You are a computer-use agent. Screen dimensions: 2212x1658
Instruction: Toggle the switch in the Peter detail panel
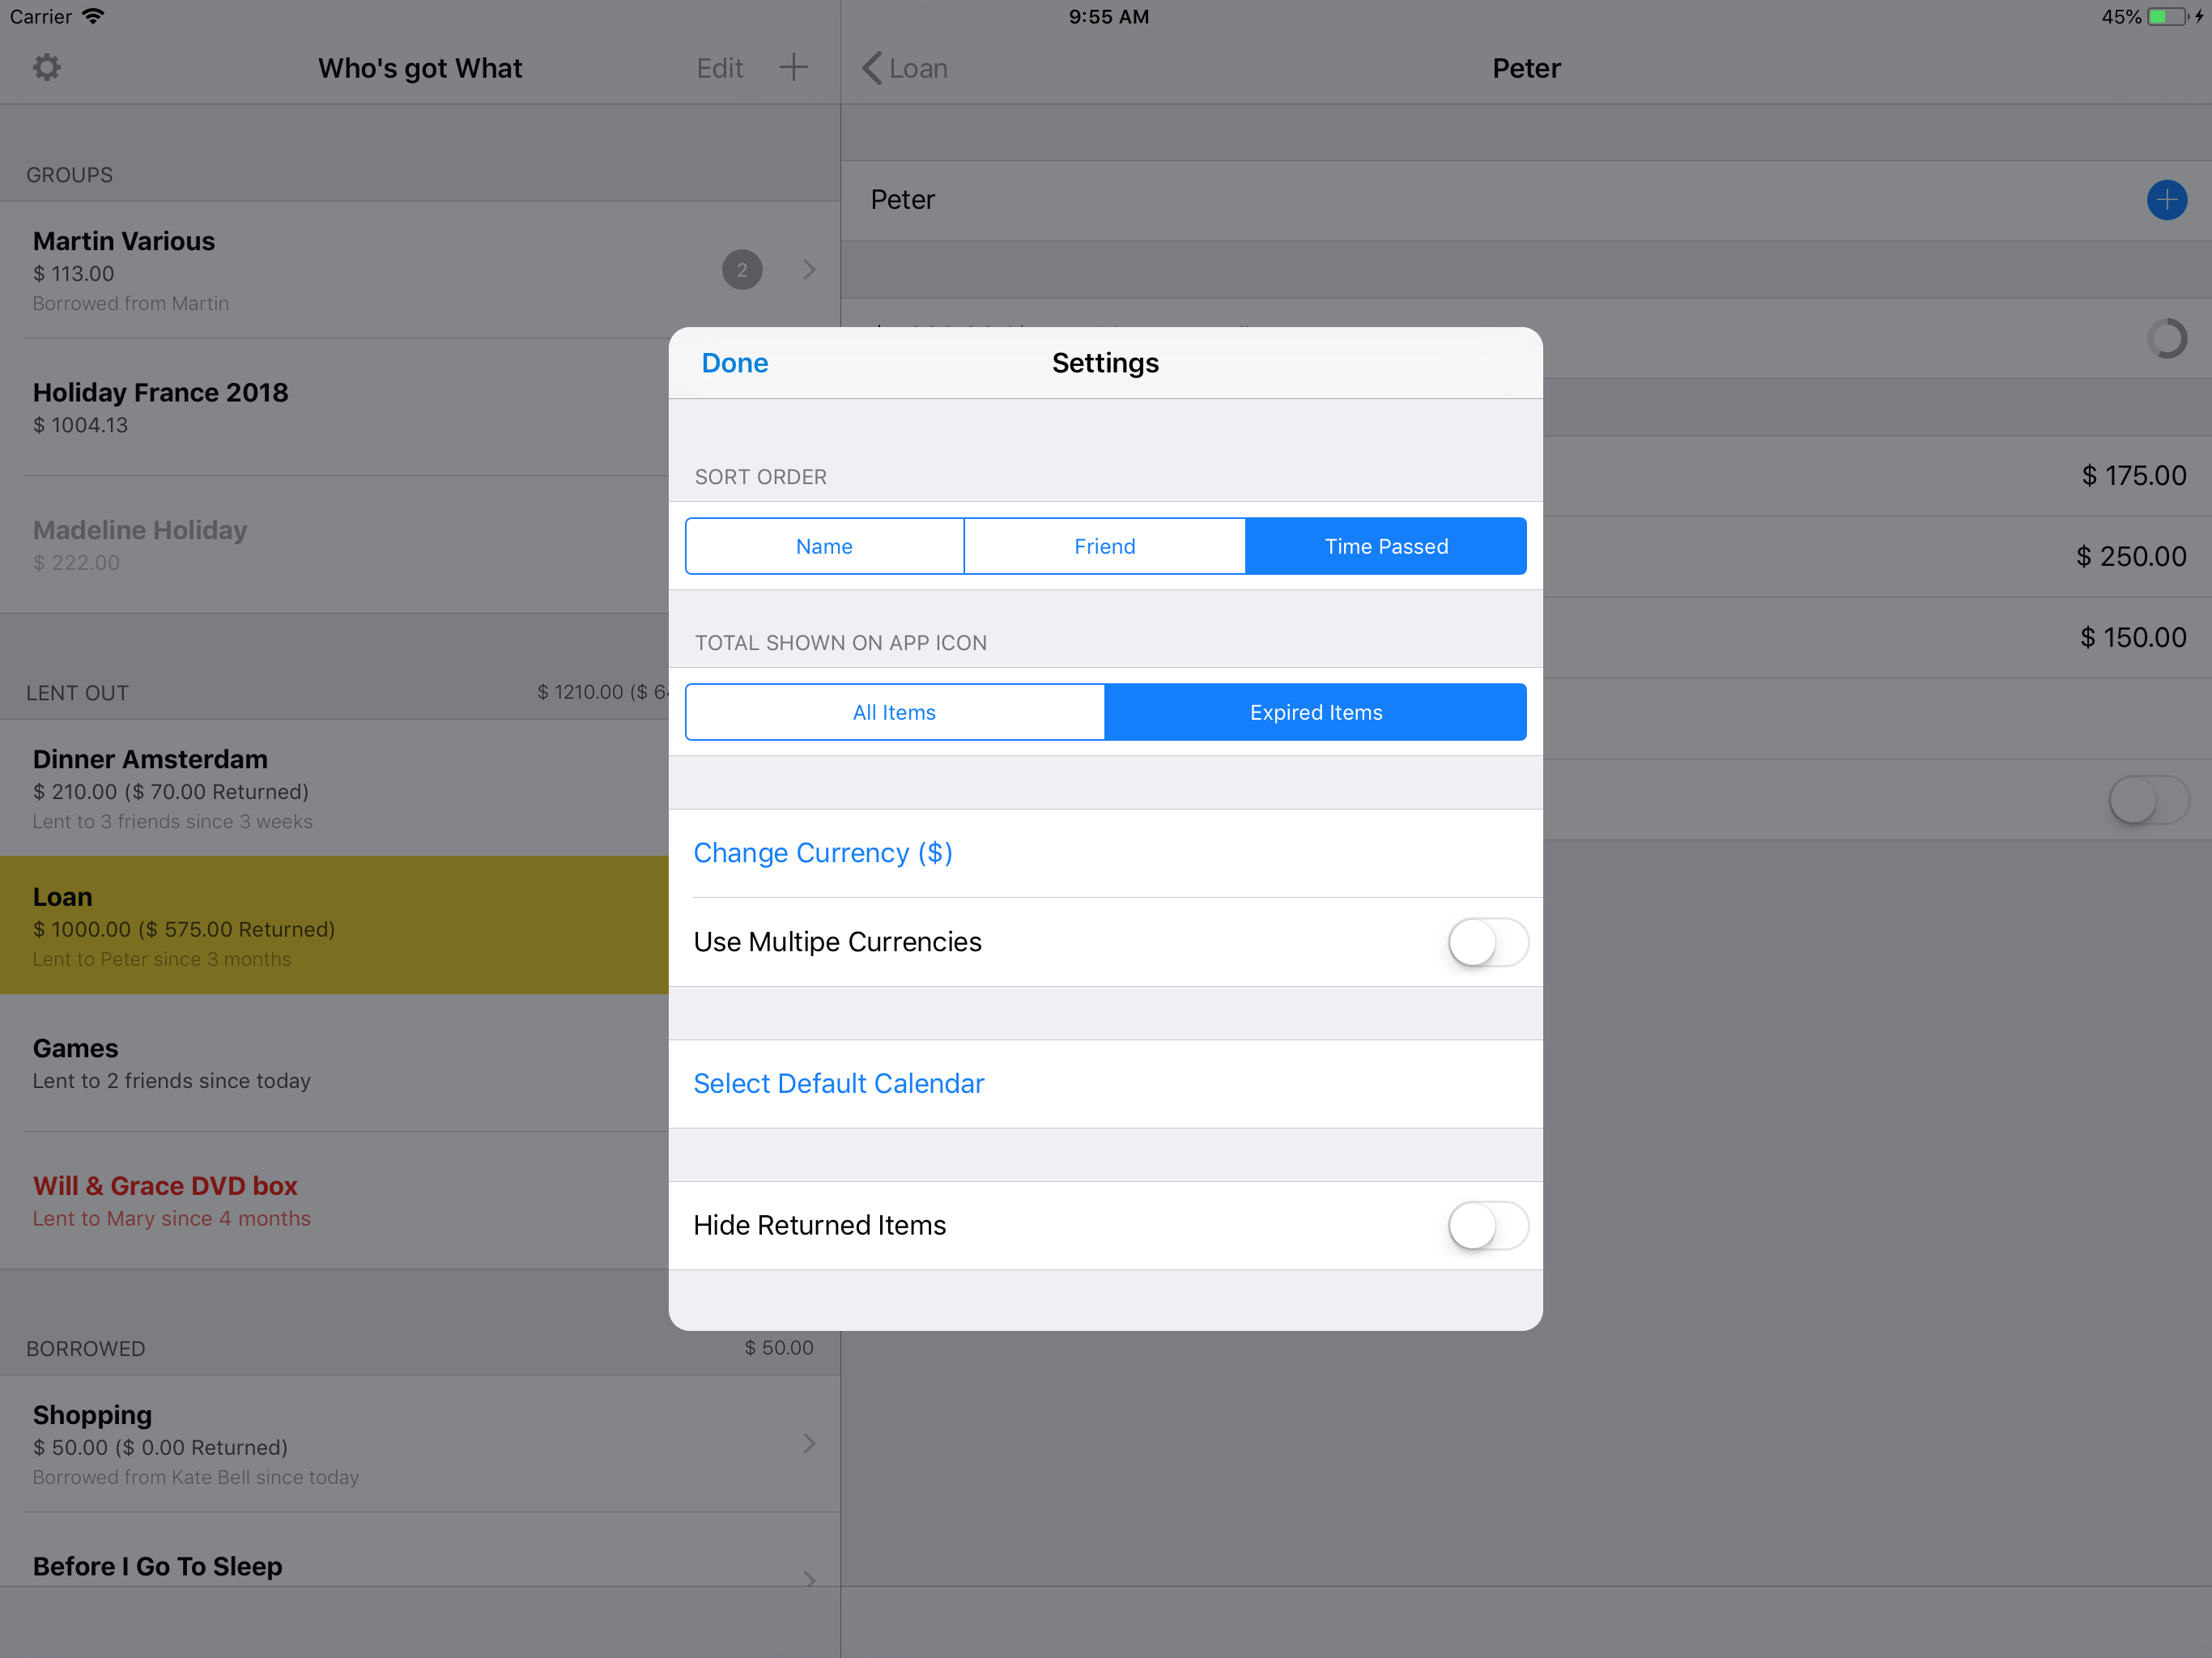click(x=2149, y=800)
